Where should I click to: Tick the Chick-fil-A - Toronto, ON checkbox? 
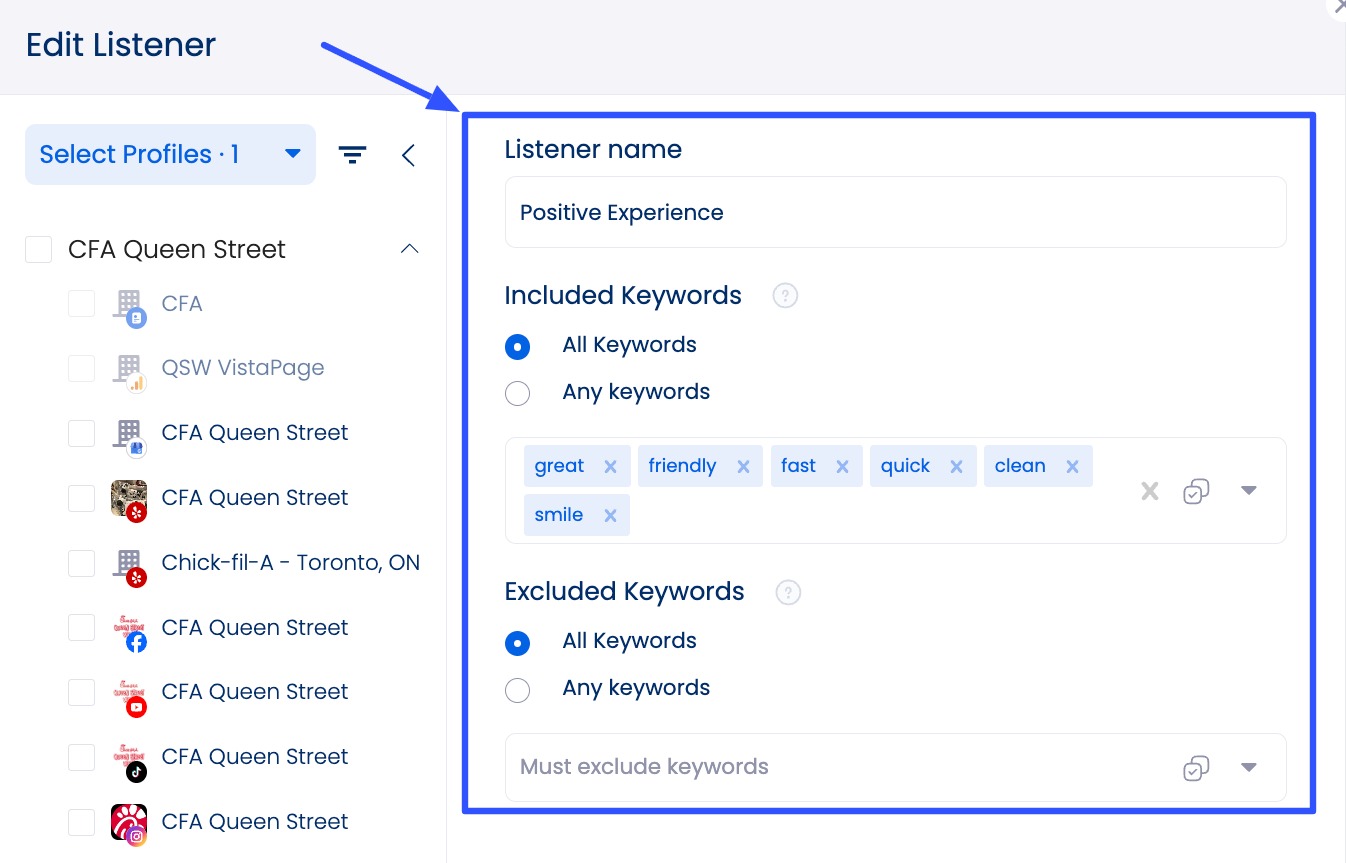[x=82, y=563]
